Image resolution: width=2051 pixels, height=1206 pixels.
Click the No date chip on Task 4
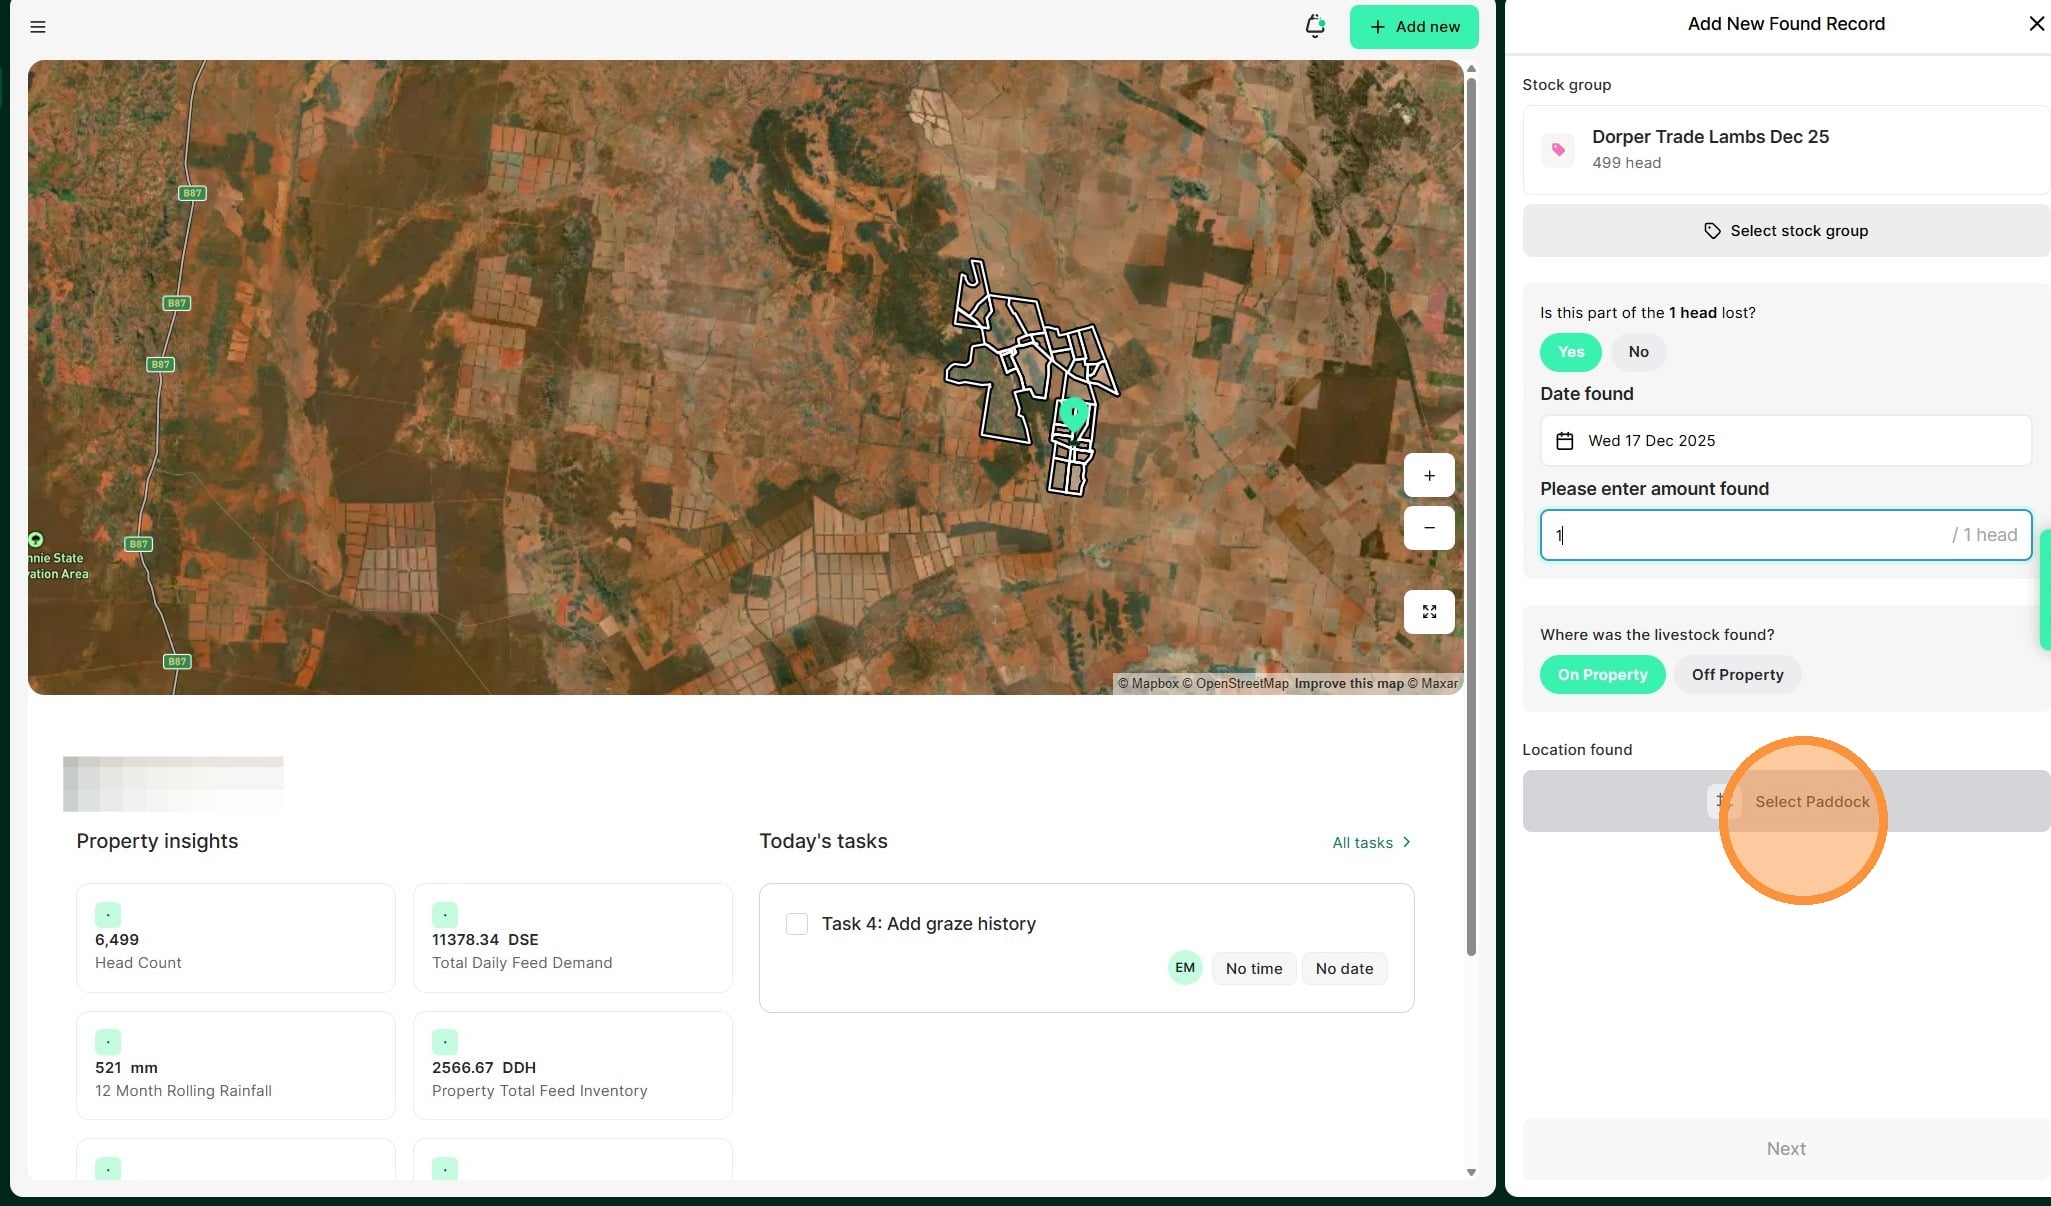coord(1344,969)
